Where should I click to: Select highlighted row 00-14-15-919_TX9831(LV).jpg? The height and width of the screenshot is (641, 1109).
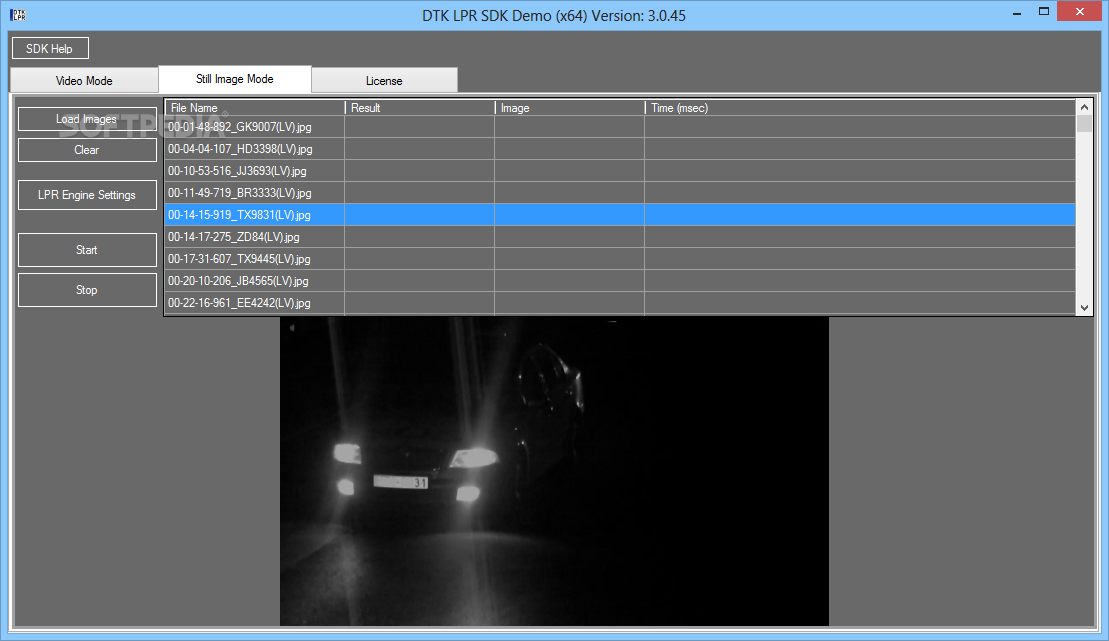pos(620,214)
